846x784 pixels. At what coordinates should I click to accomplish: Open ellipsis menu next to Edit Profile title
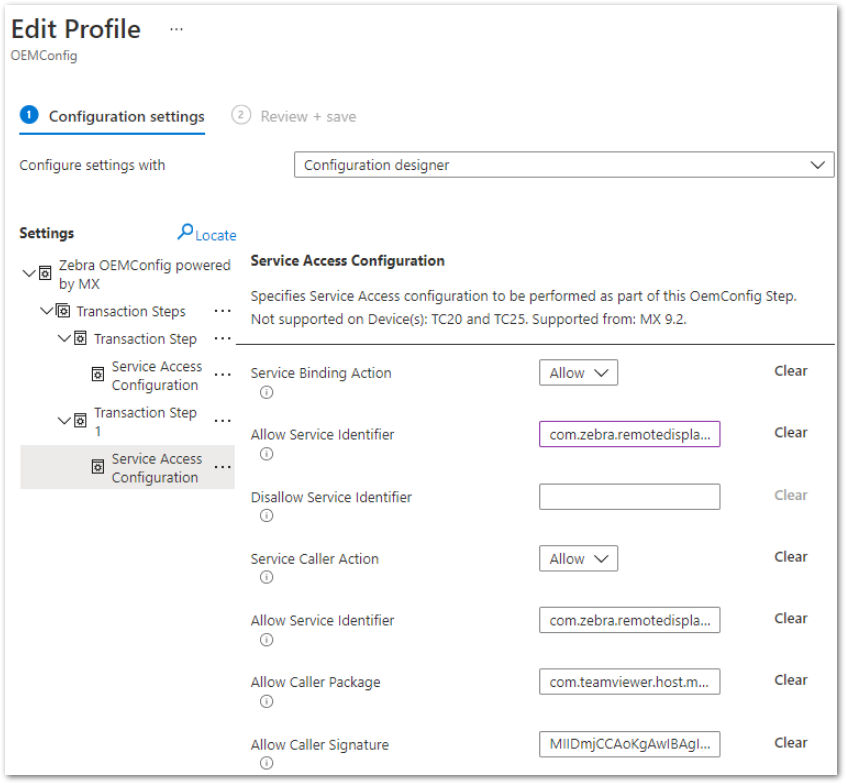(176, 29)
